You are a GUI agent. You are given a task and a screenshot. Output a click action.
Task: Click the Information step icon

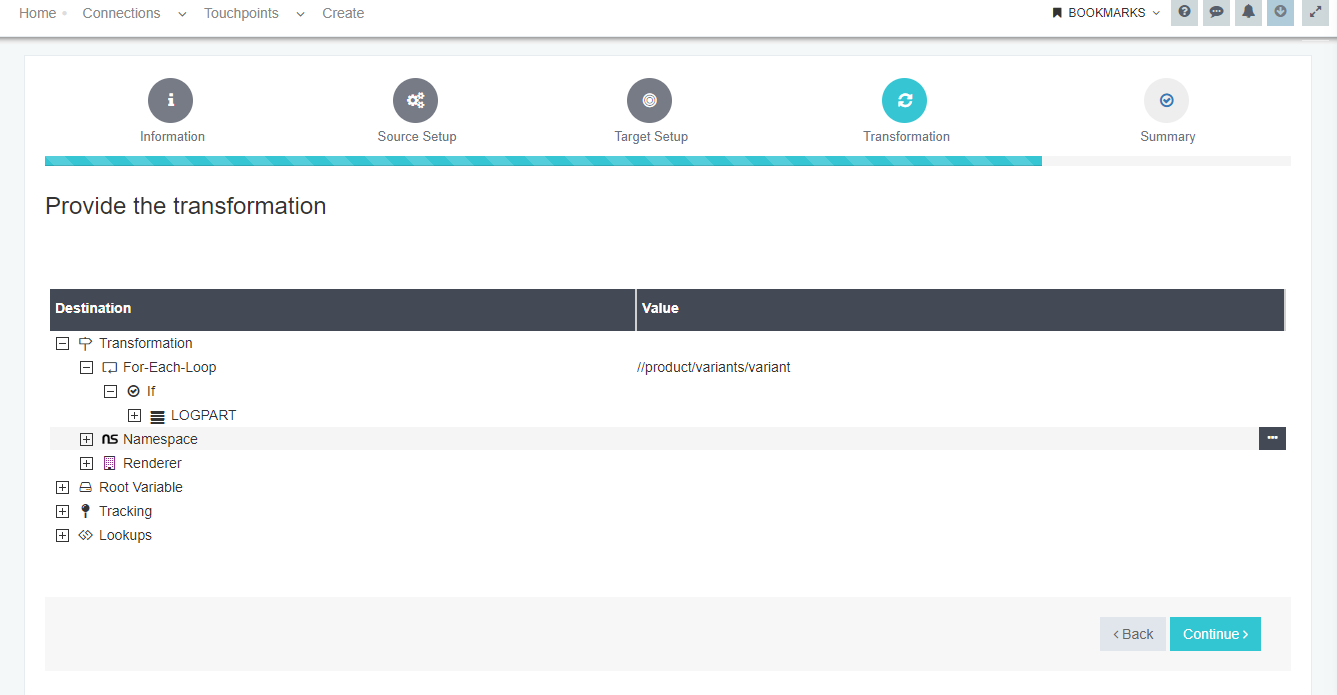pos(170,100)
